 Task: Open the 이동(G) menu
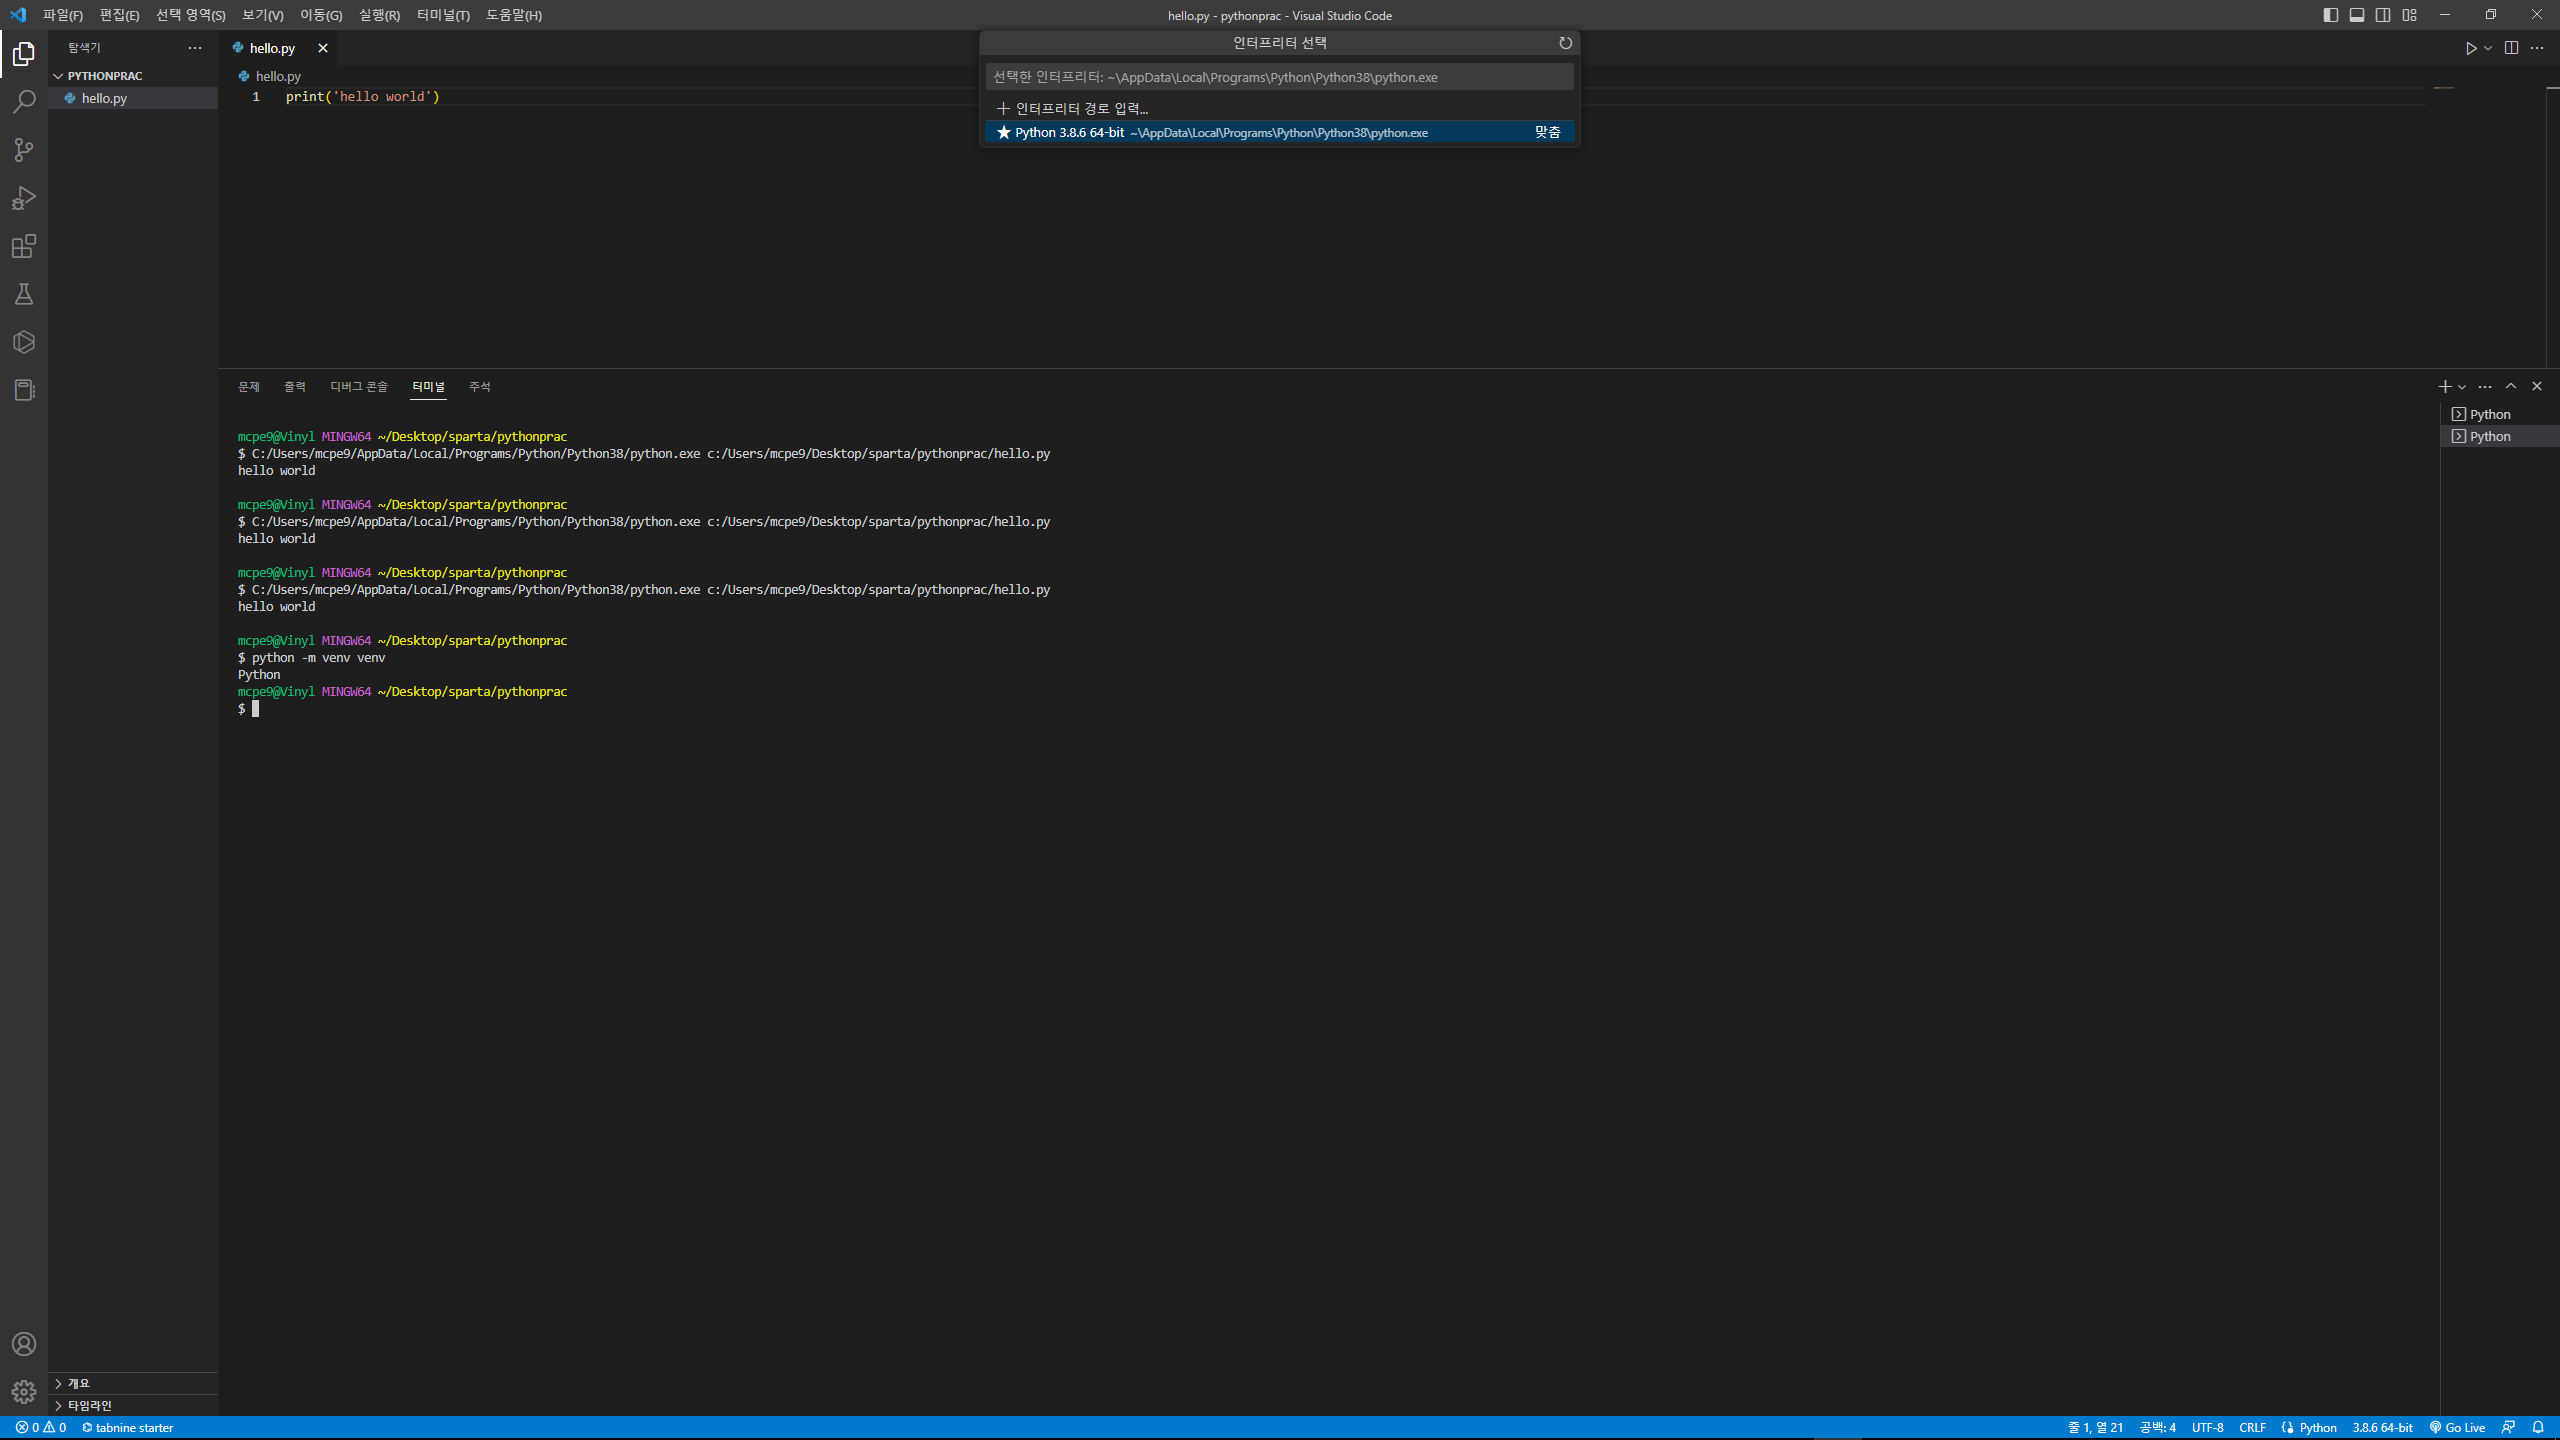click(321, 15)
